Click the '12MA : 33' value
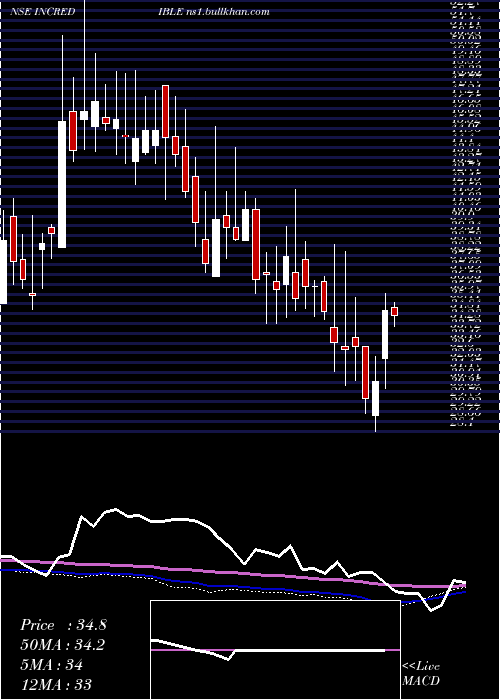Screen dimensions: 500x700 coord(56,684)
